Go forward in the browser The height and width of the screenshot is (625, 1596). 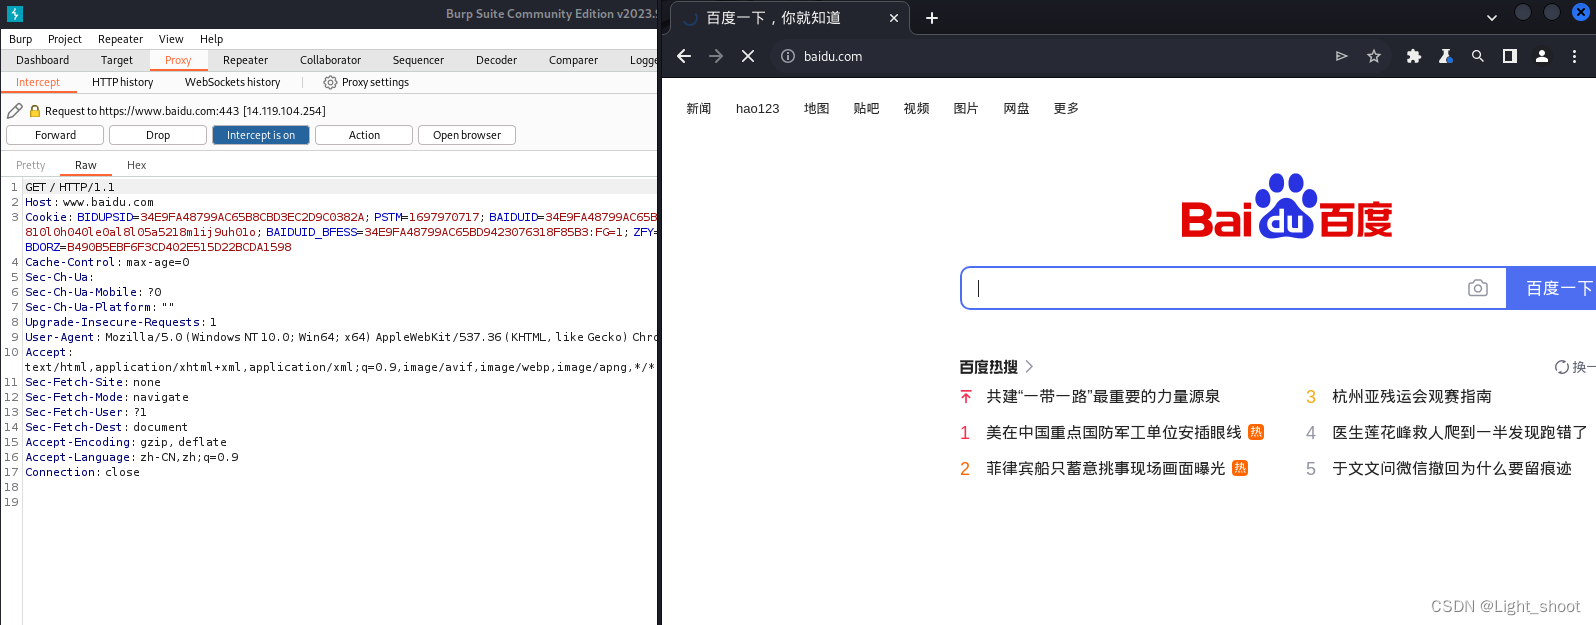[716, 56]
